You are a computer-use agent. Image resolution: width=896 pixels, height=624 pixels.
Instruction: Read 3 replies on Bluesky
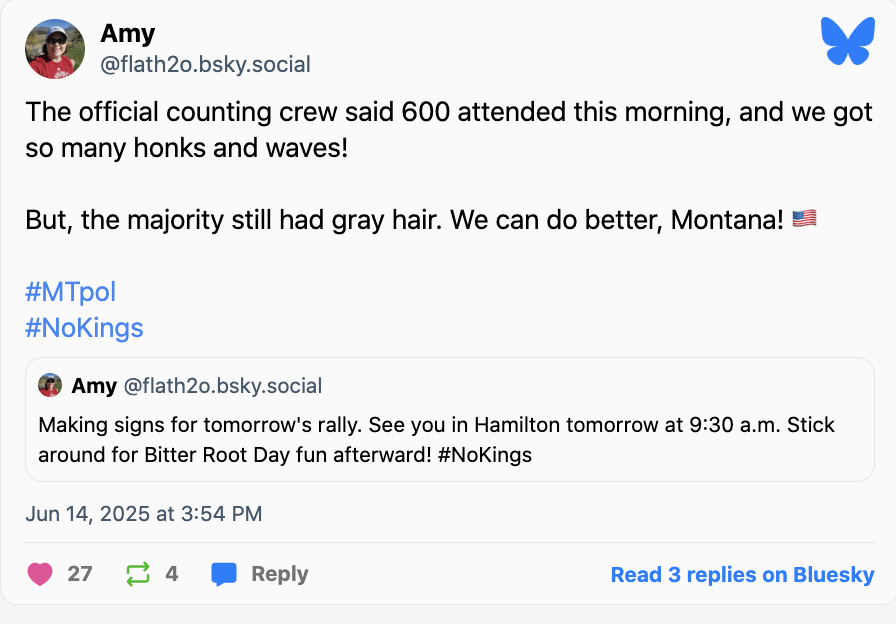pyautogui.click(x=742, y=574)
